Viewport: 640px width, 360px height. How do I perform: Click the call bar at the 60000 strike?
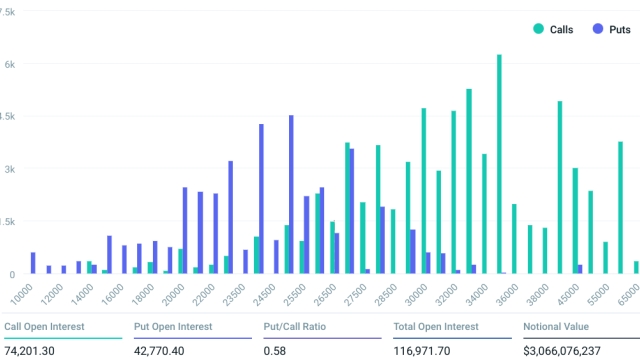click(620, 207)
